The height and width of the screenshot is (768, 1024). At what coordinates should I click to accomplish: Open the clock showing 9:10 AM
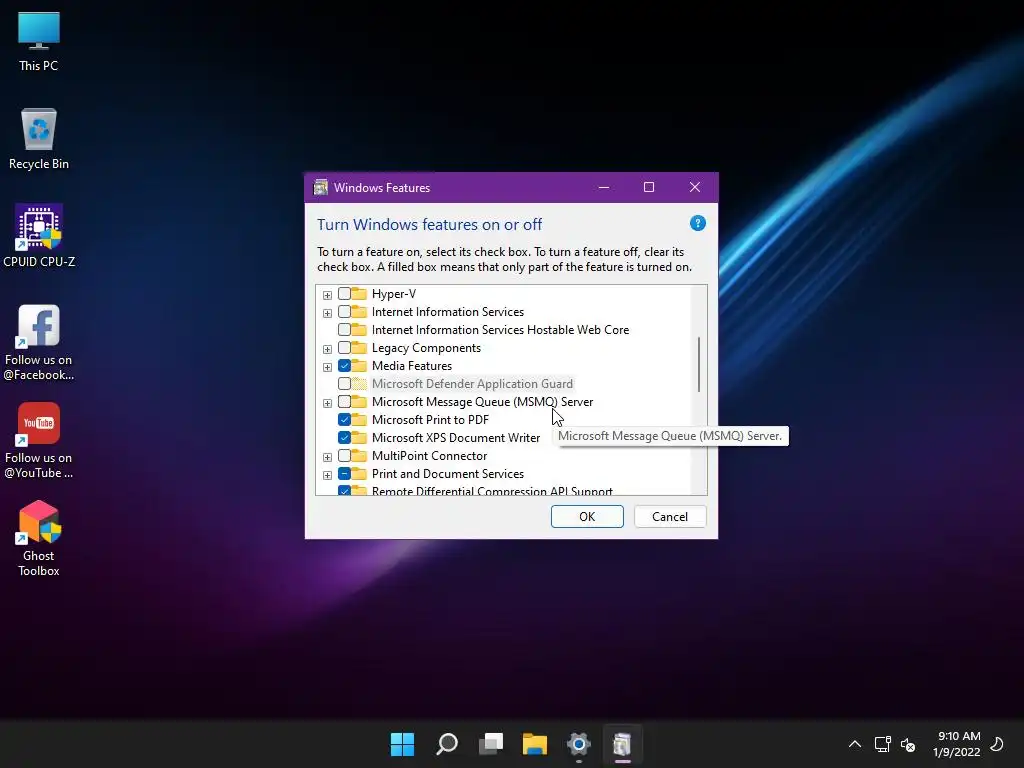click(957, 744)
